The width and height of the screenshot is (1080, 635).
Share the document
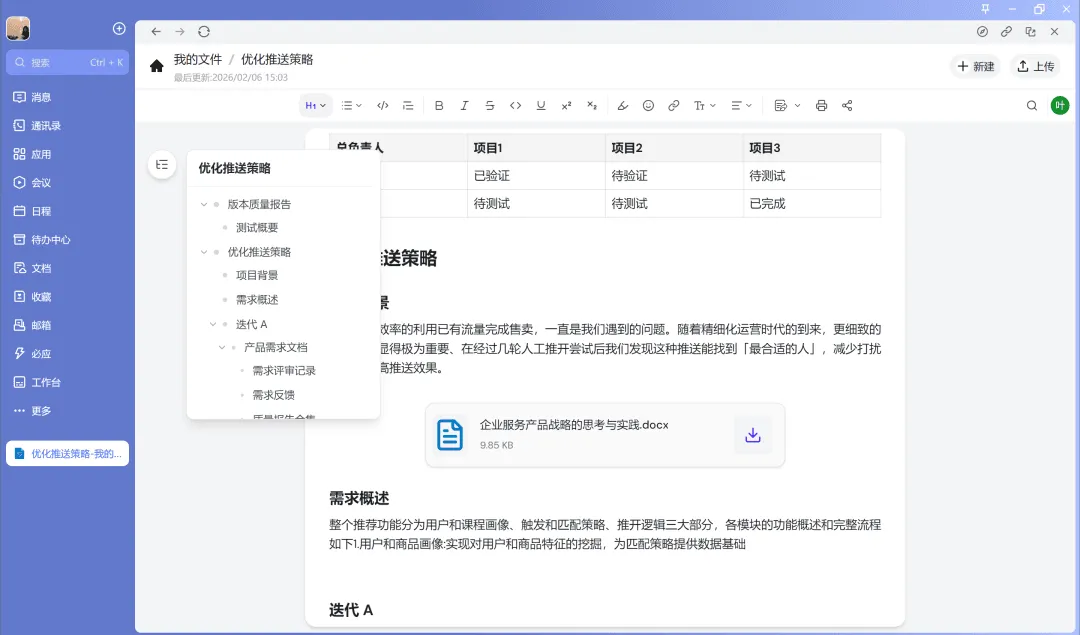click(x=847, y=105)
